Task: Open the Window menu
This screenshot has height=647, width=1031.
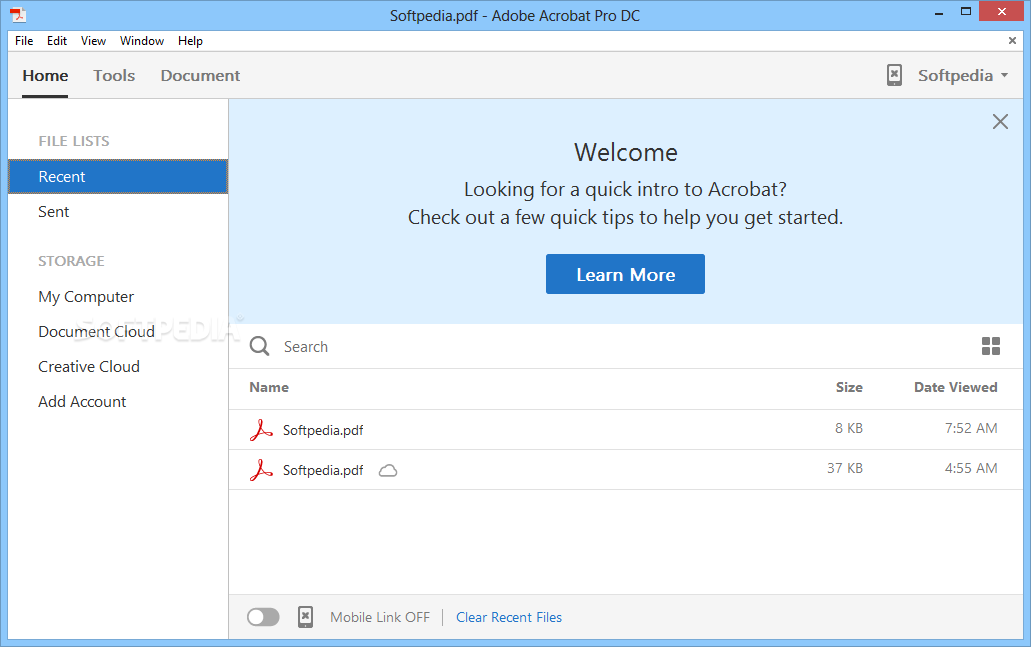Action: pos(142,41)
